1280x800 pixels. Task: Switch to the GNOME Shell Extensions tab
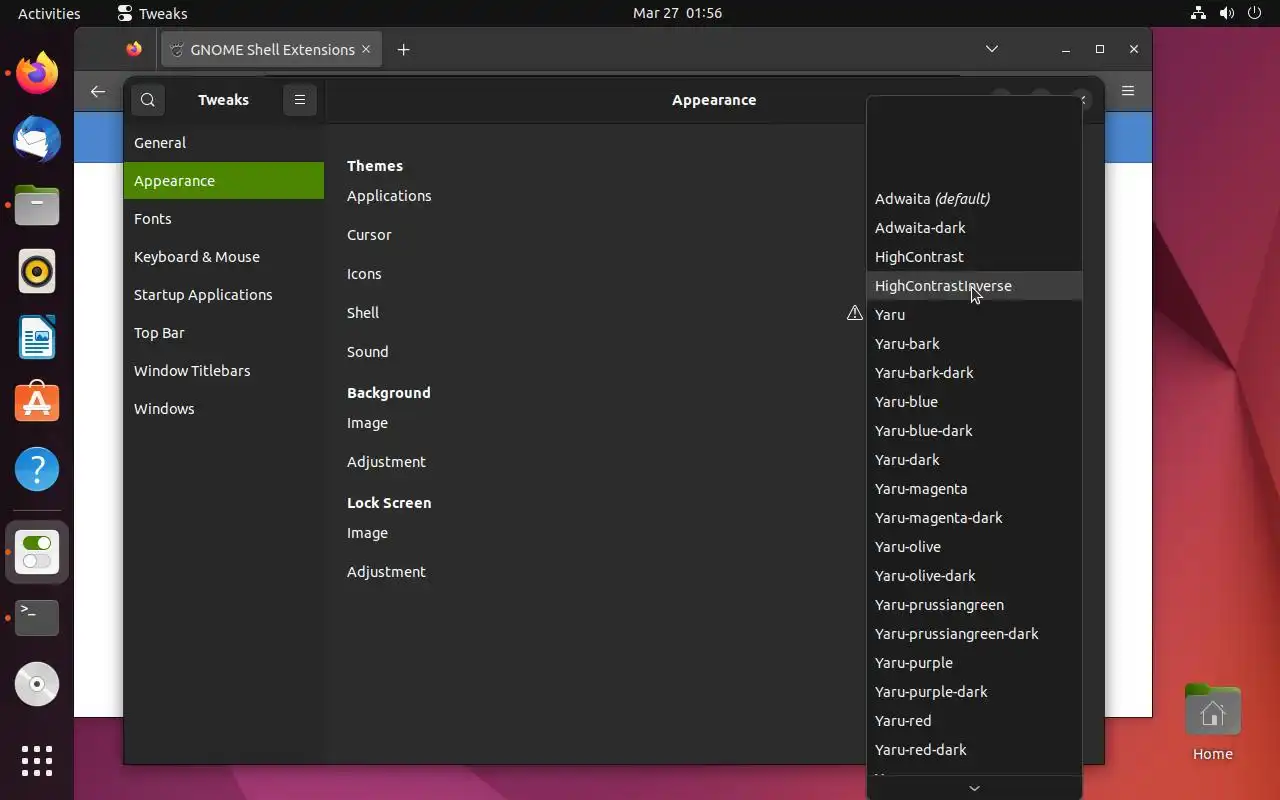(x=272, y=50)
